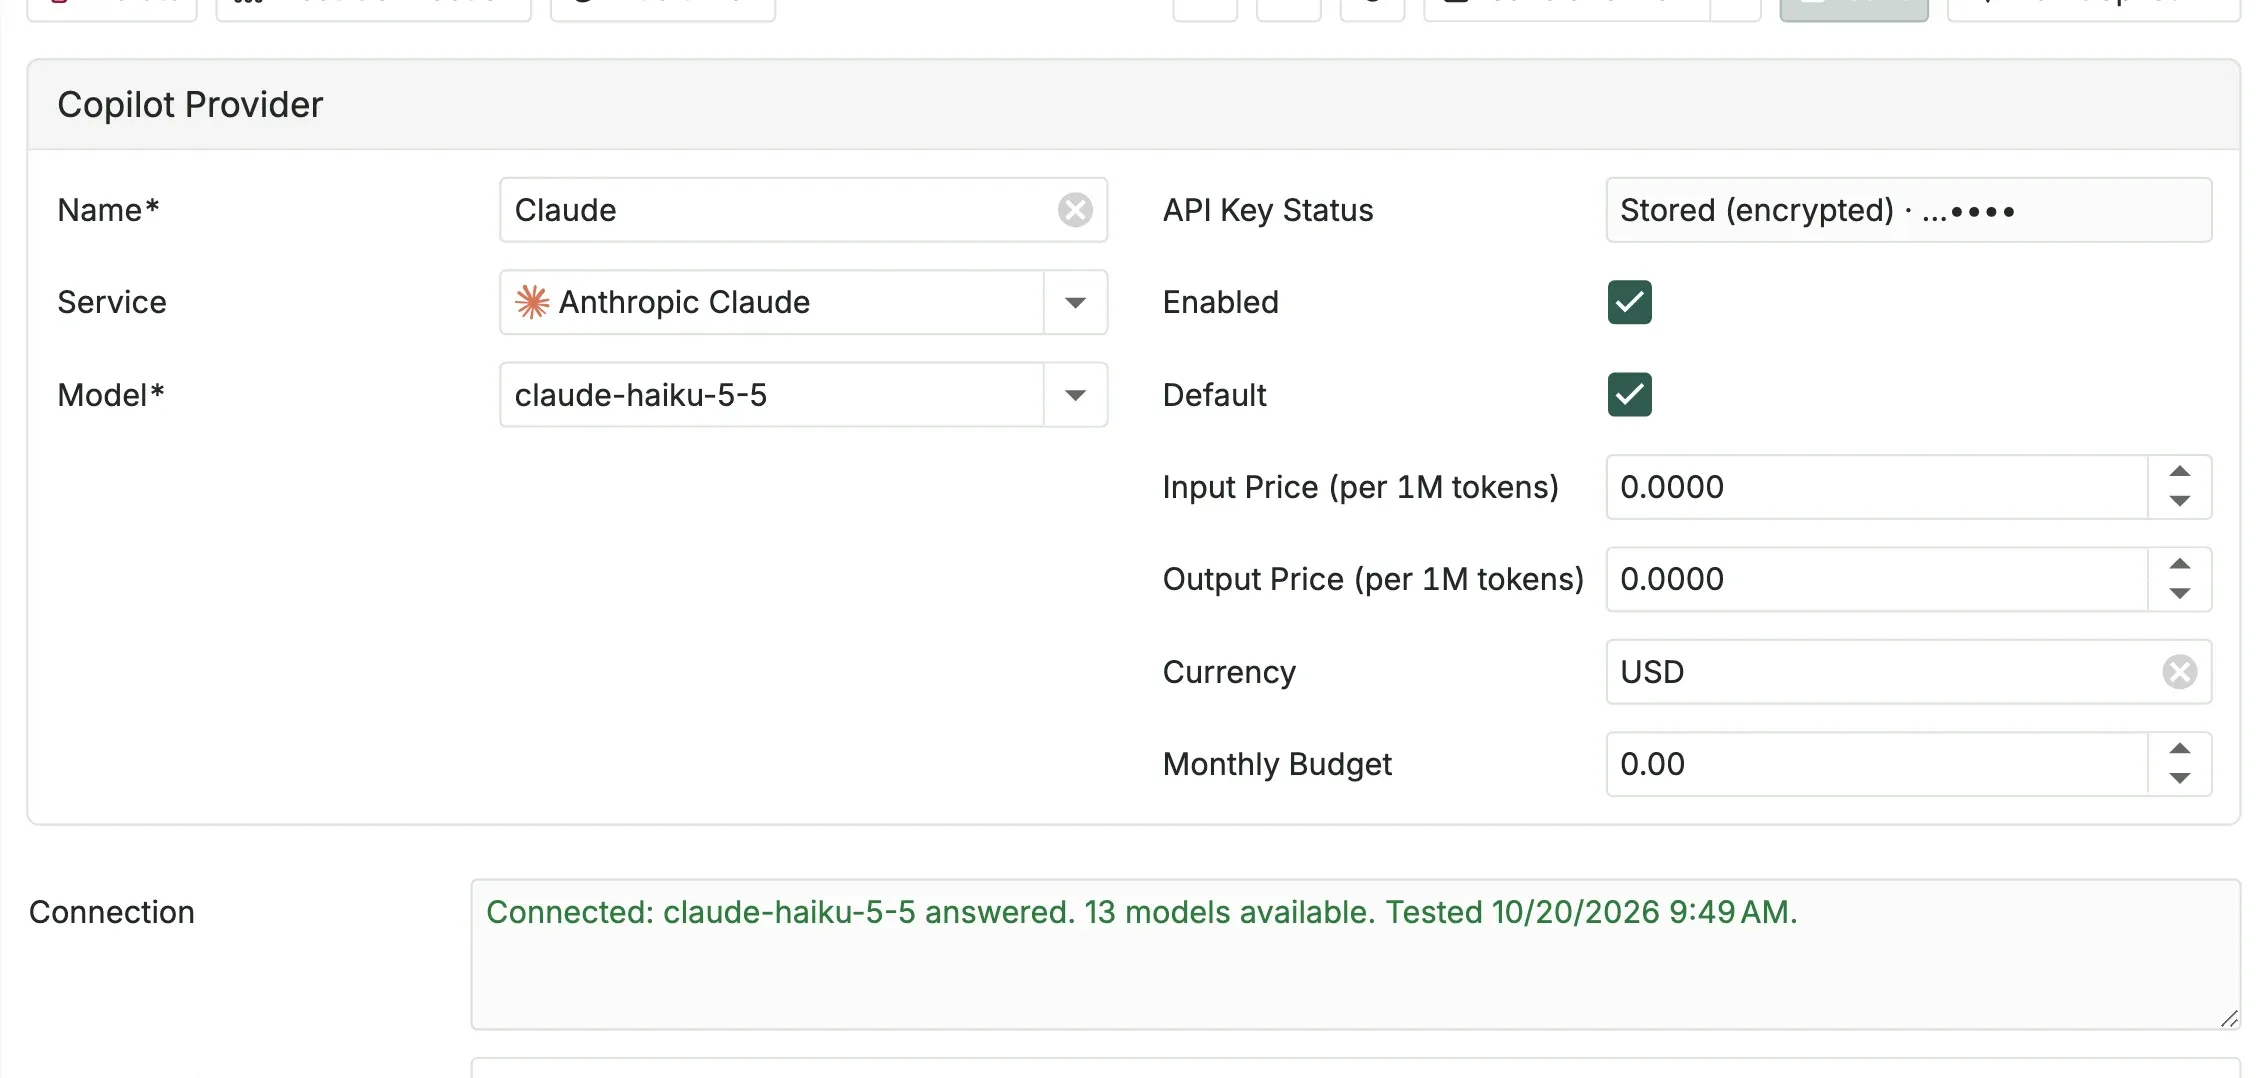Click the API Key Status label
This screenshot has width=2268, height=1078.
1268,210
